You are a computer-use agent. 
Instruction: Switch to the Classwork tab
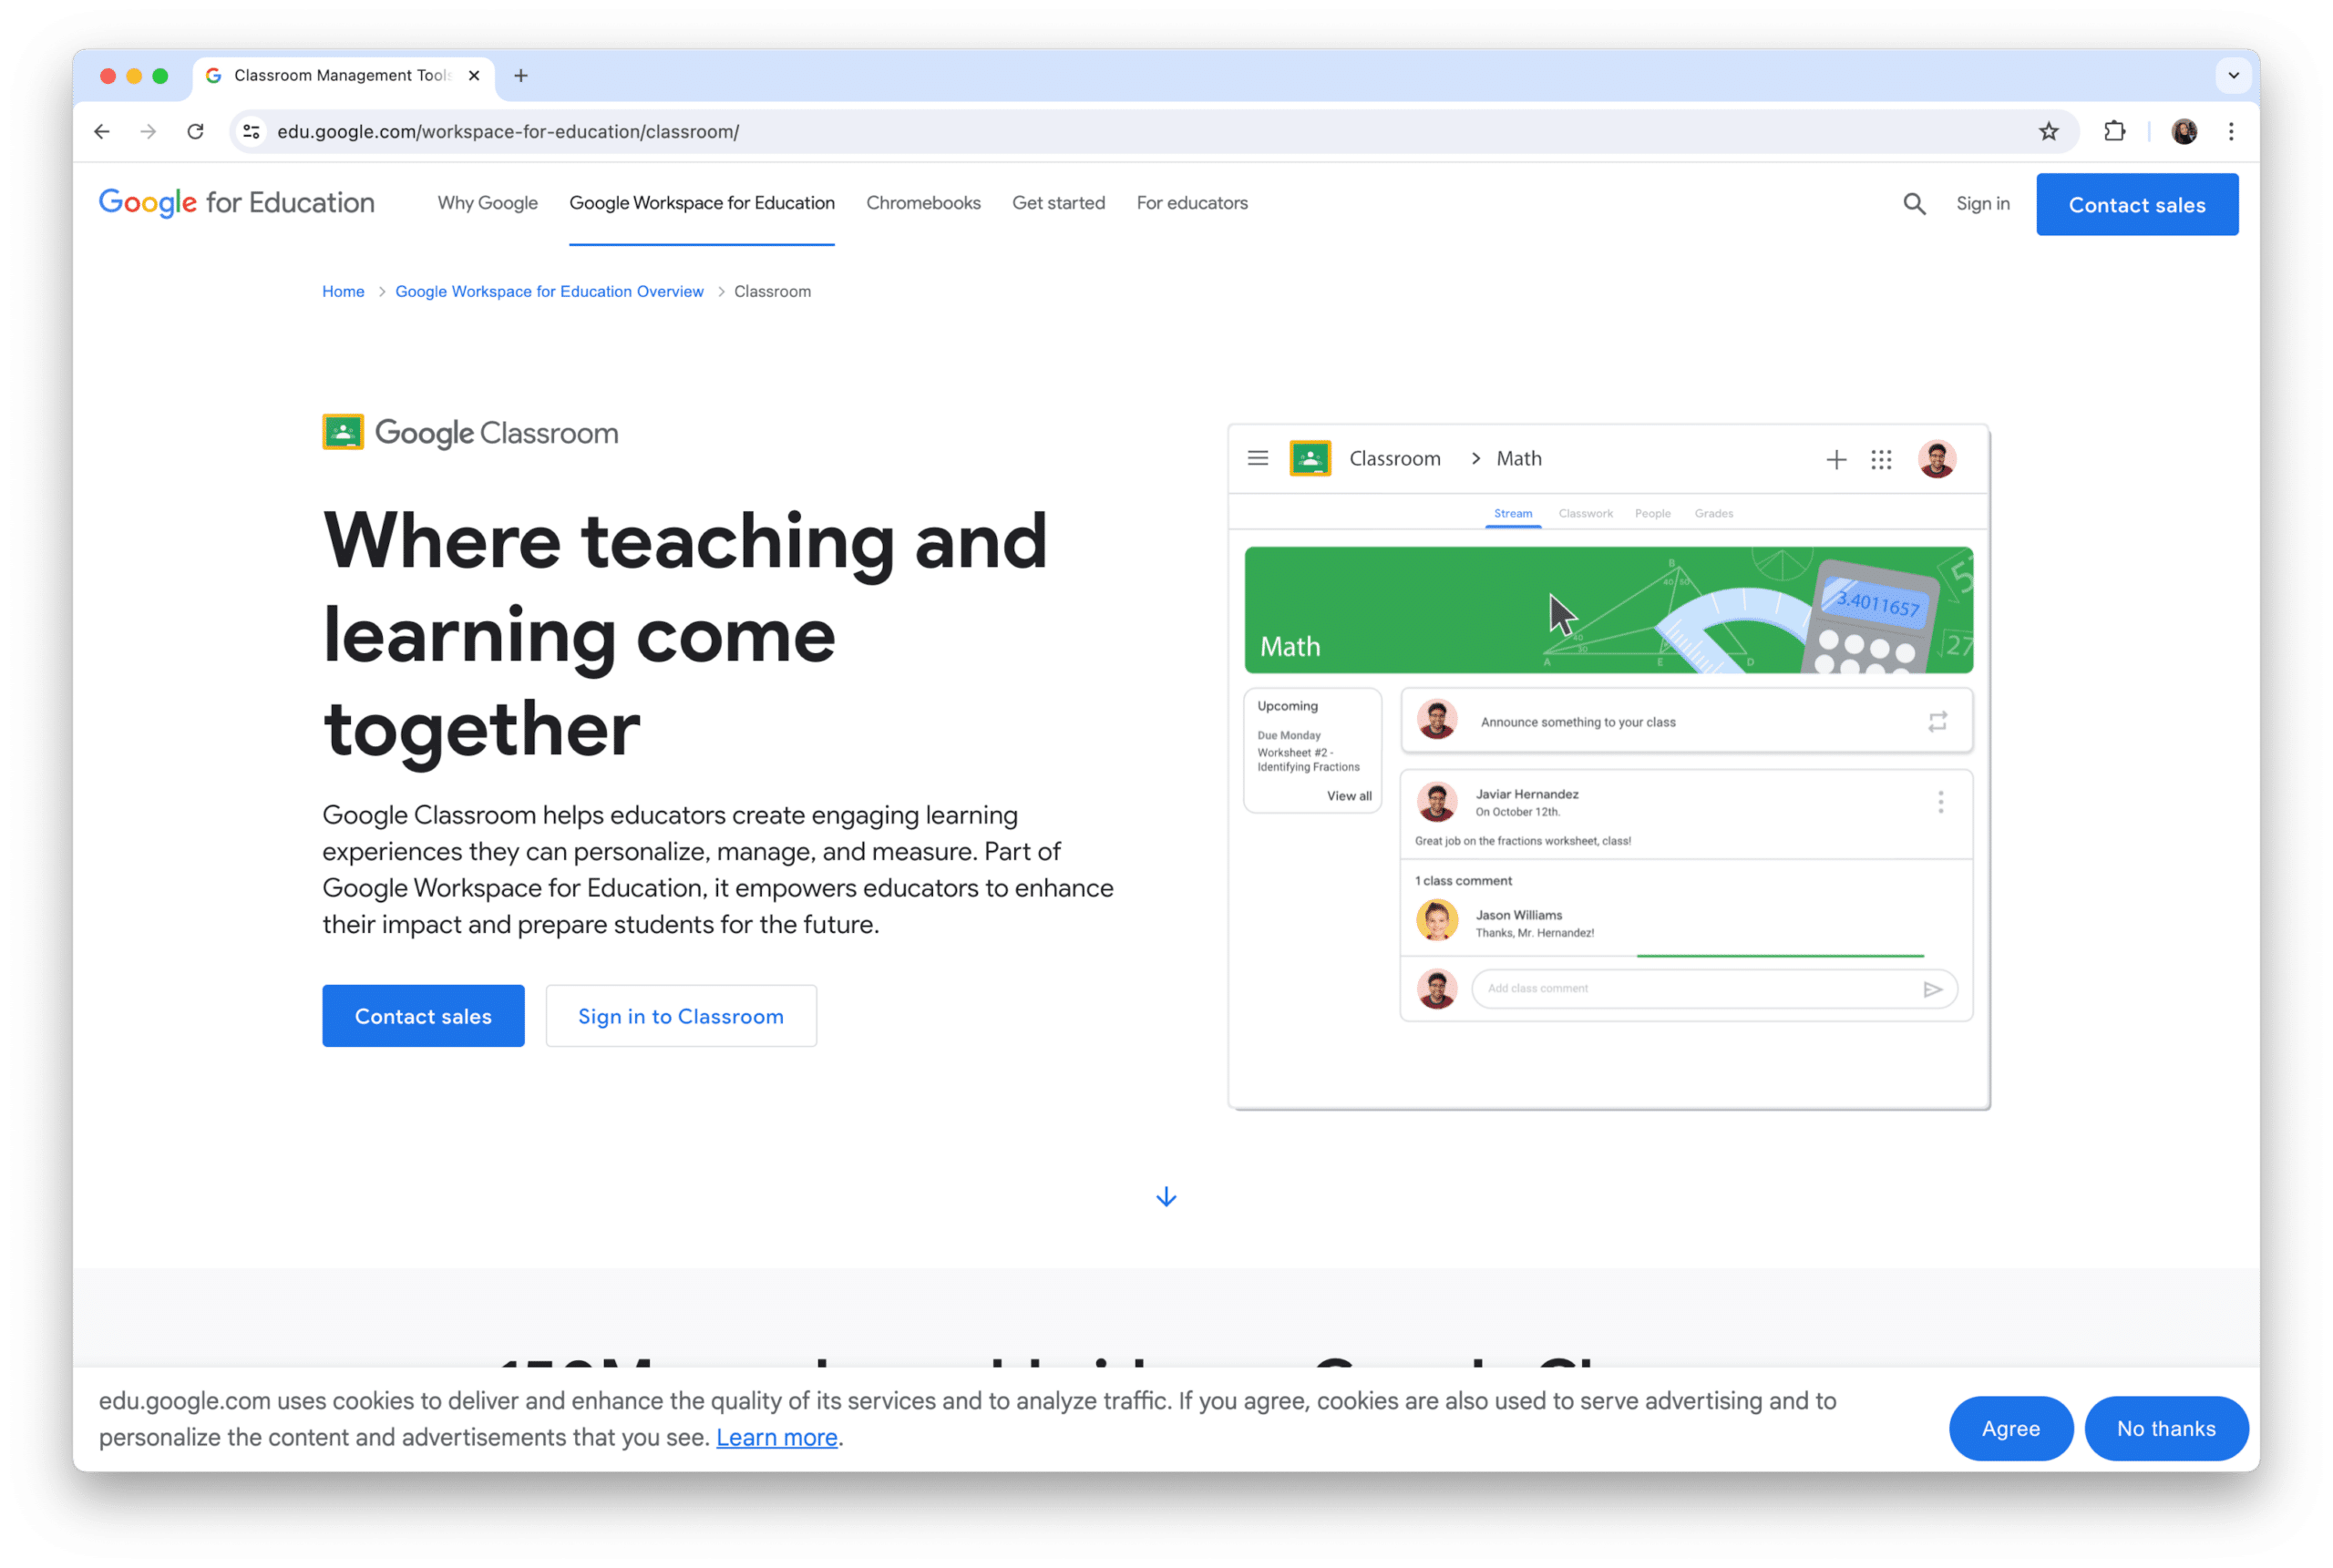click(x=1588, y=513)
